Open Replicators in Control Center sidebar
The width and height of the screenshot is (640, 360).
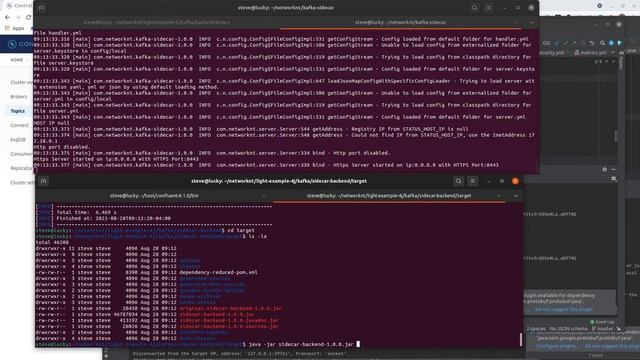pos(21,168)
